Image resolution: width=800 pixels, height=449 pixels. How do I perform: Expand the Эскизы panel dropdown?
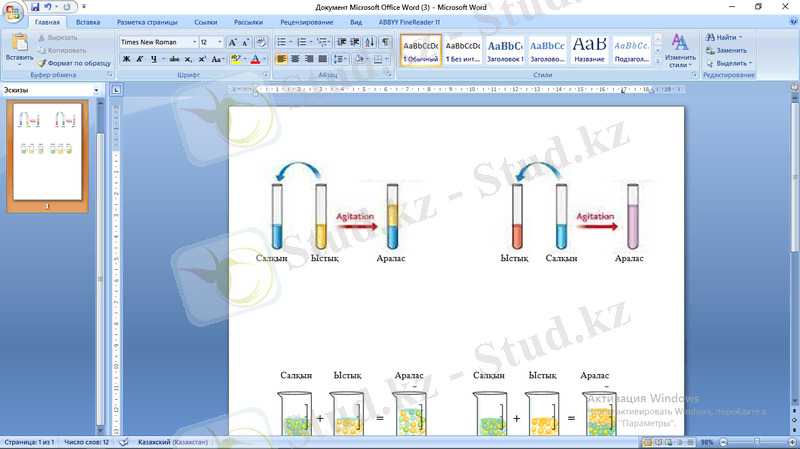[96, 90]
